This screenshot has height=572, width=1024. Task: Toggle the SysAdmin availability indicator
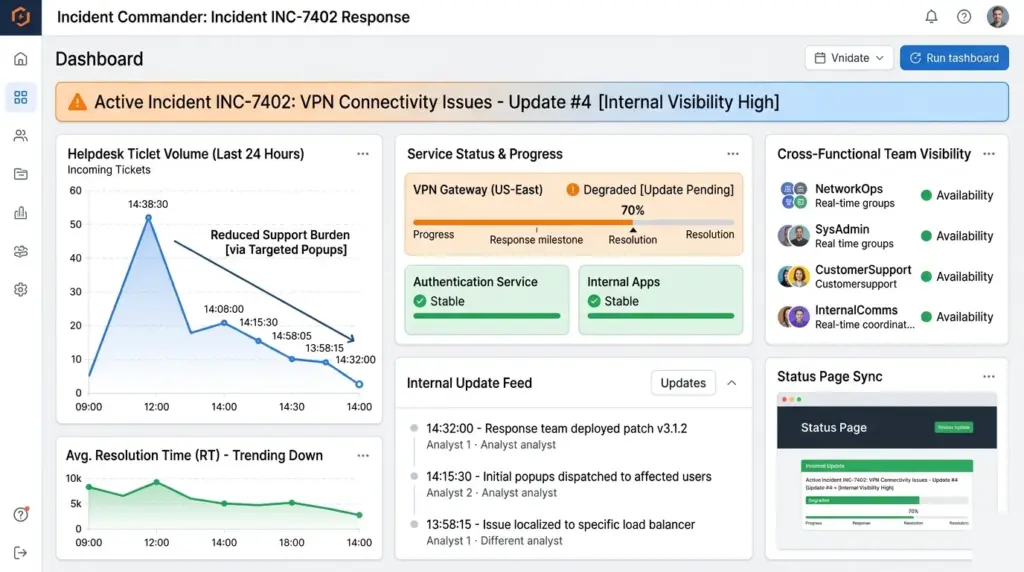click(926, 237)
